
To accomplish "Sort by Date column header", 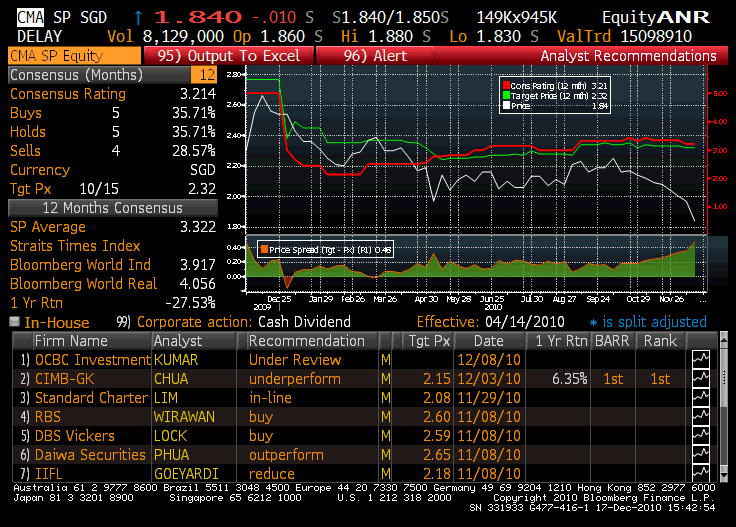I will point(489,341).
